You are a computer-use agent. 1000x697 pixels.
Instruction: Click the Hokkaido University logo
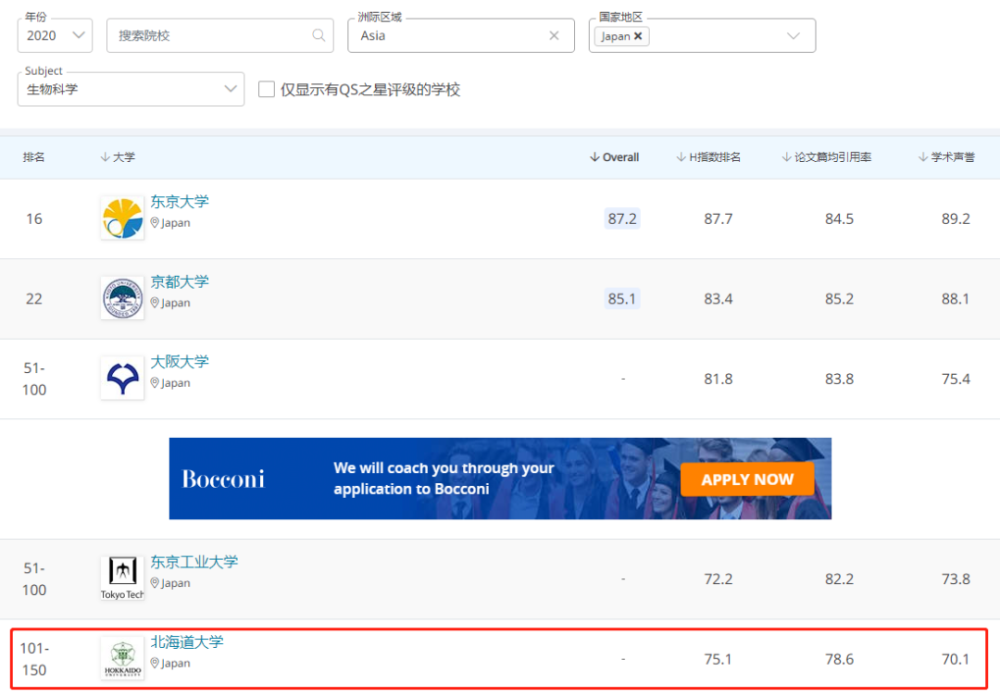[122, 658]
